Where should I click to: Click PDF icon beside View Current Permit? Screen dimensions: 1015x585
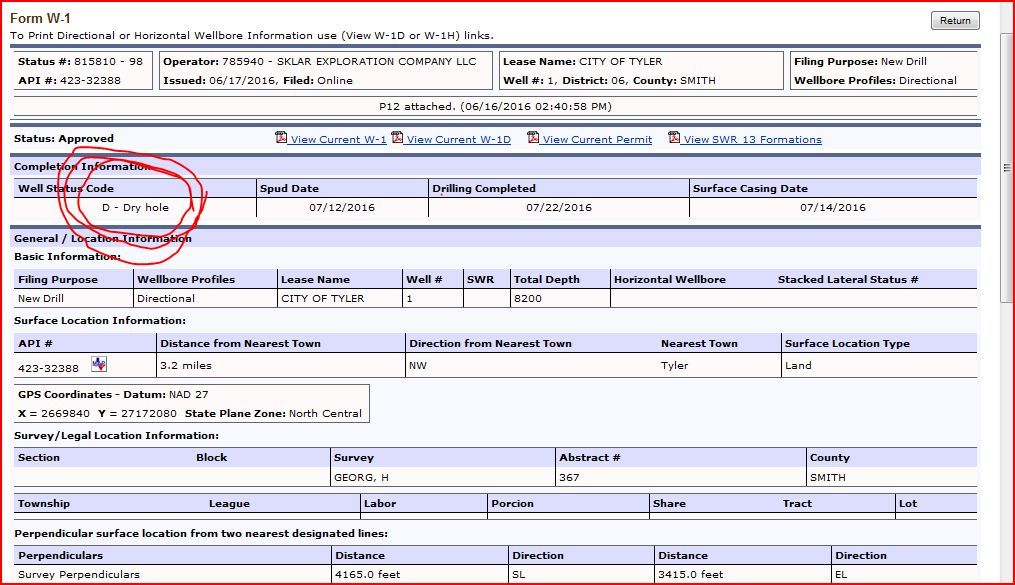coord(533,137)
